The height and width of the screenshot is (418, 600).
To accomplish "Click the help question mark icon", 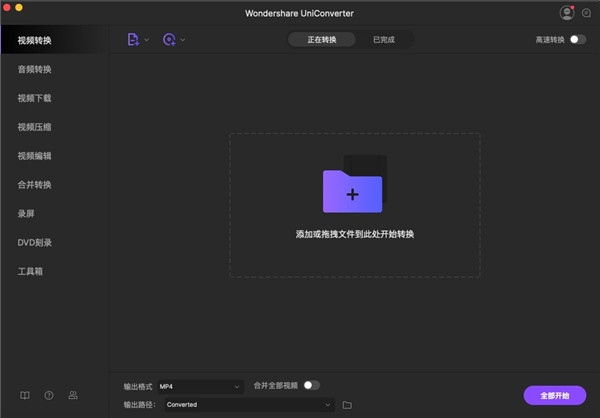I will pyautogui.click(x=49, y=395).
